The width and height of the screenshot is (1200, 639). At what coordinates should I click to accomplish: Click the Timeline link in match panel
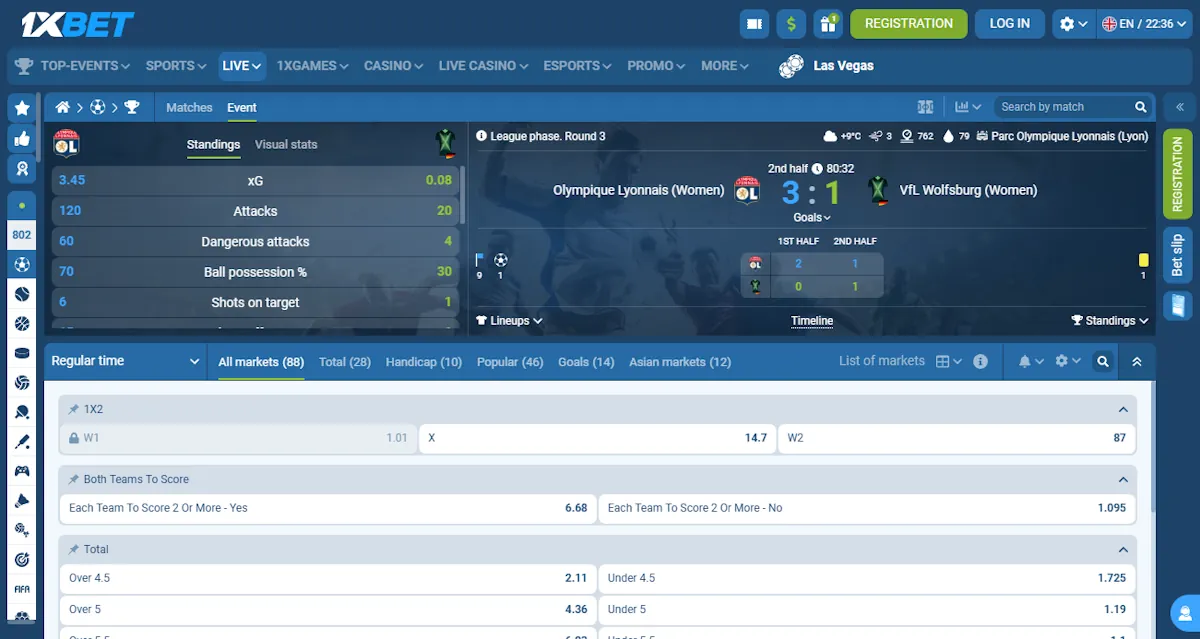click(811, 321)
